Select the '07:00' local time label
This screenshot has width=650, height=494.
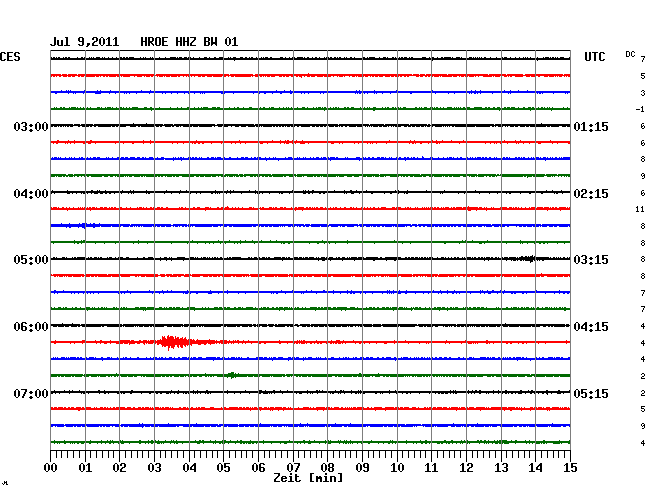point(31,393)
